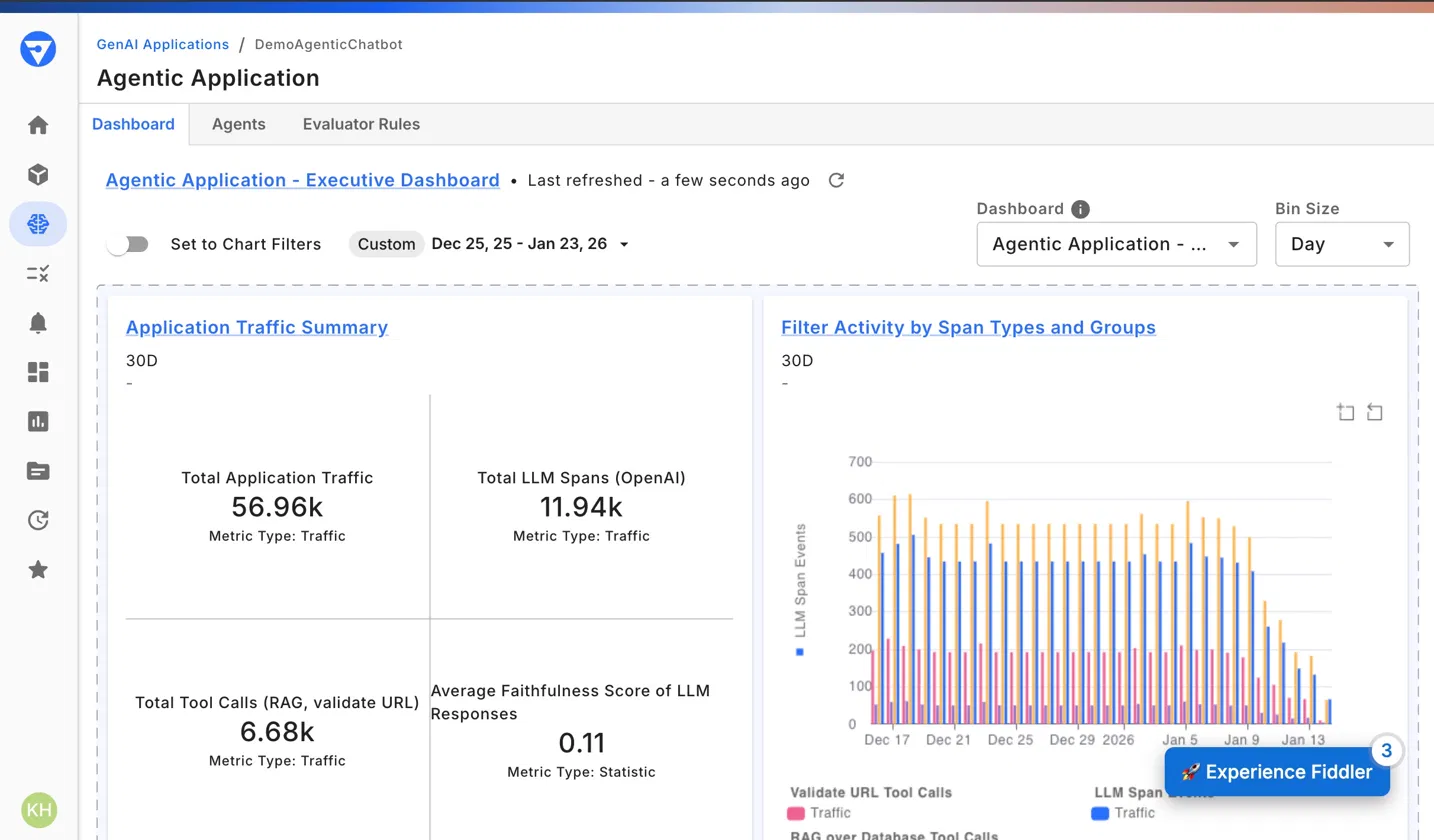1434x840 pixels.
Task: Open the cube-shaped Models icon
Action: pos(38,175)
